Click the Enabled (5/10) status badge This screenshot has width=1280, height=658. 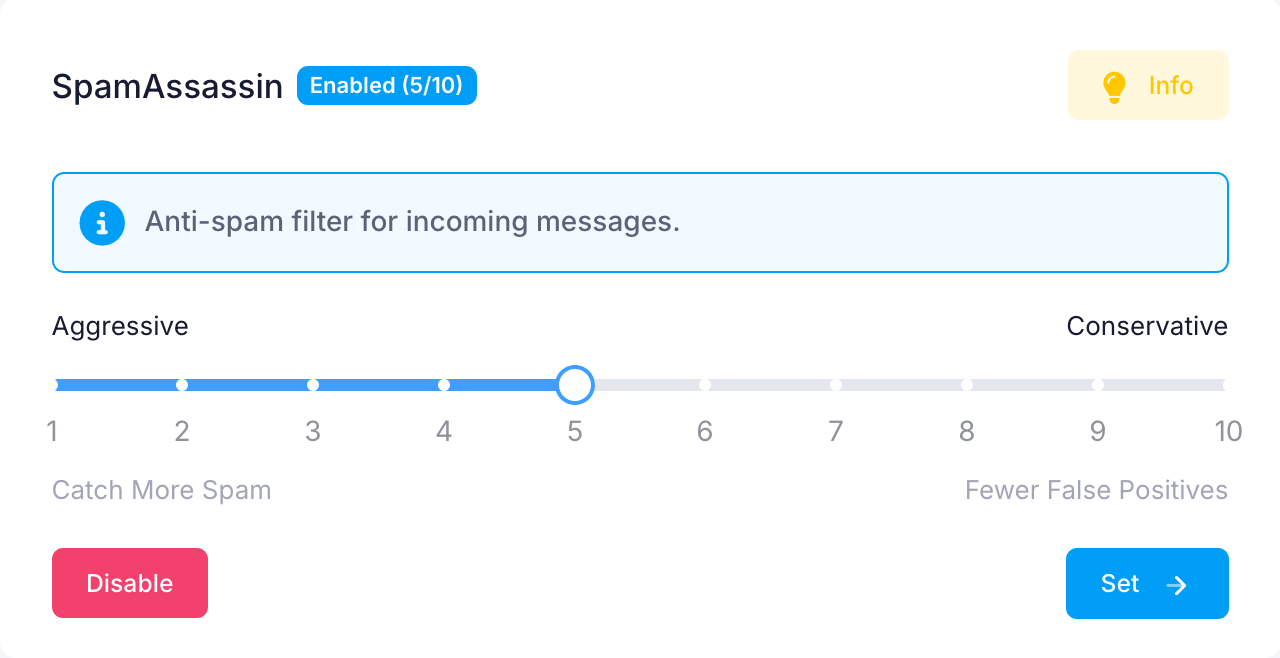pyautogui.click(x=387, y=86)
